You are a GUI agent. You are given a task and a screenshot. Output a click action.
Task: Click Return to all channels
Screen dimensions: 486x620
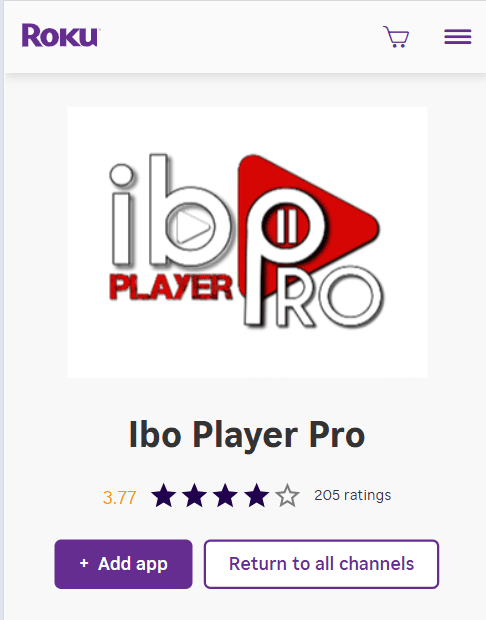[321, 564]
